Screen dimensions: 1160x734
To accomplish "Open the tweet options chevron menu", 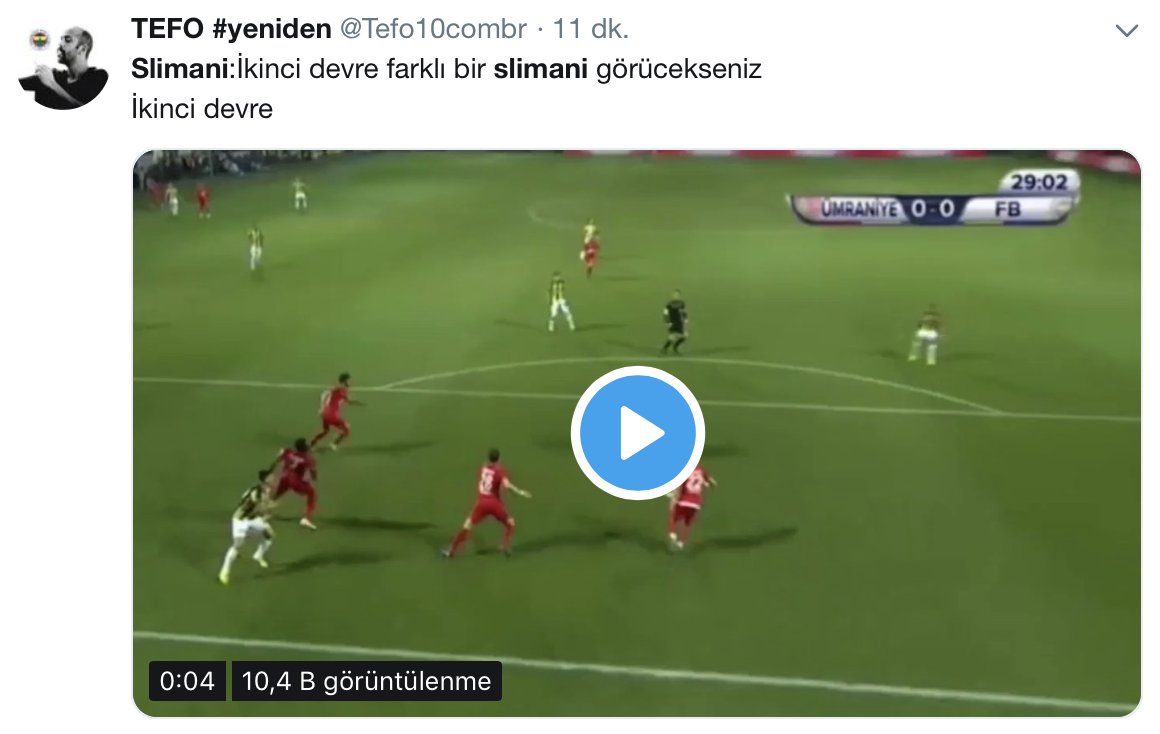I will coord(1126,30).
